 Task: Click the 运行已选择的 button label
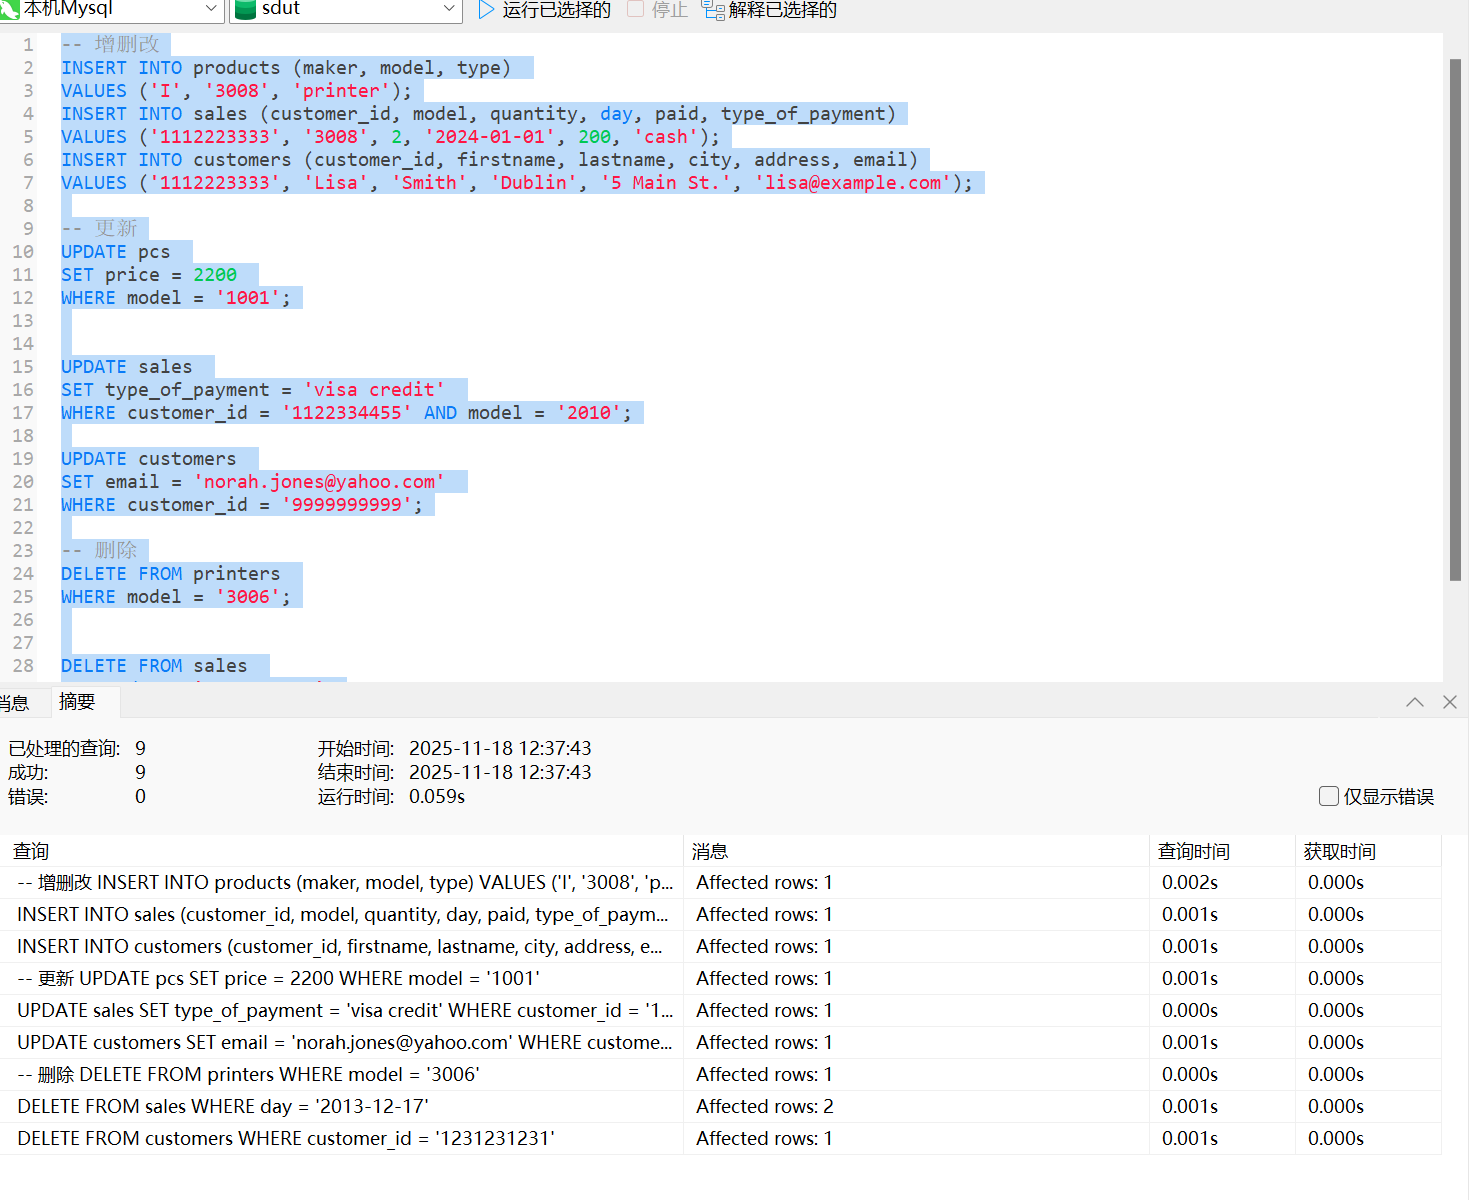pos(556,10)
